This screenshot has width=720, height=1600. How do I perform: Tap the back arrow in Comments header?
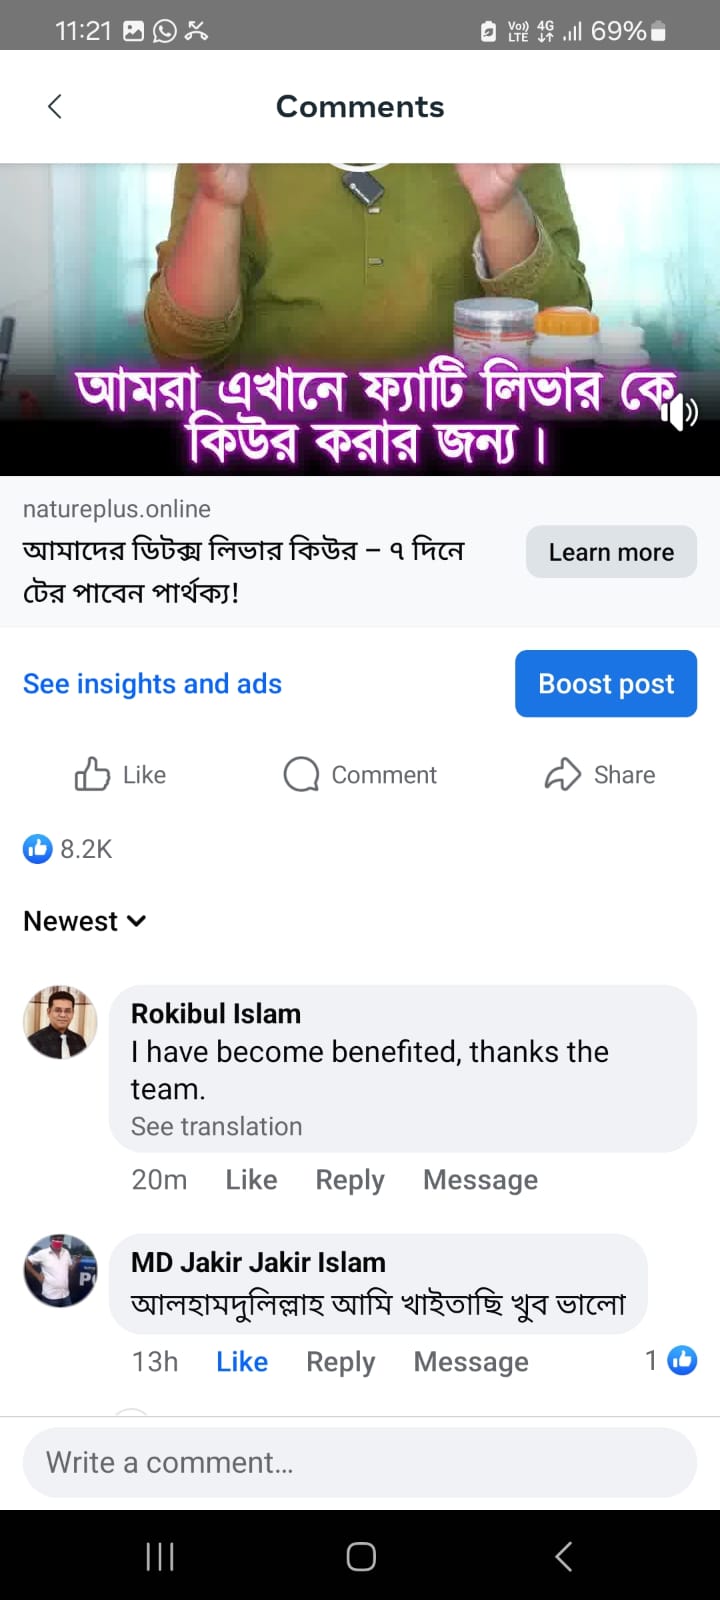[55, 107]
